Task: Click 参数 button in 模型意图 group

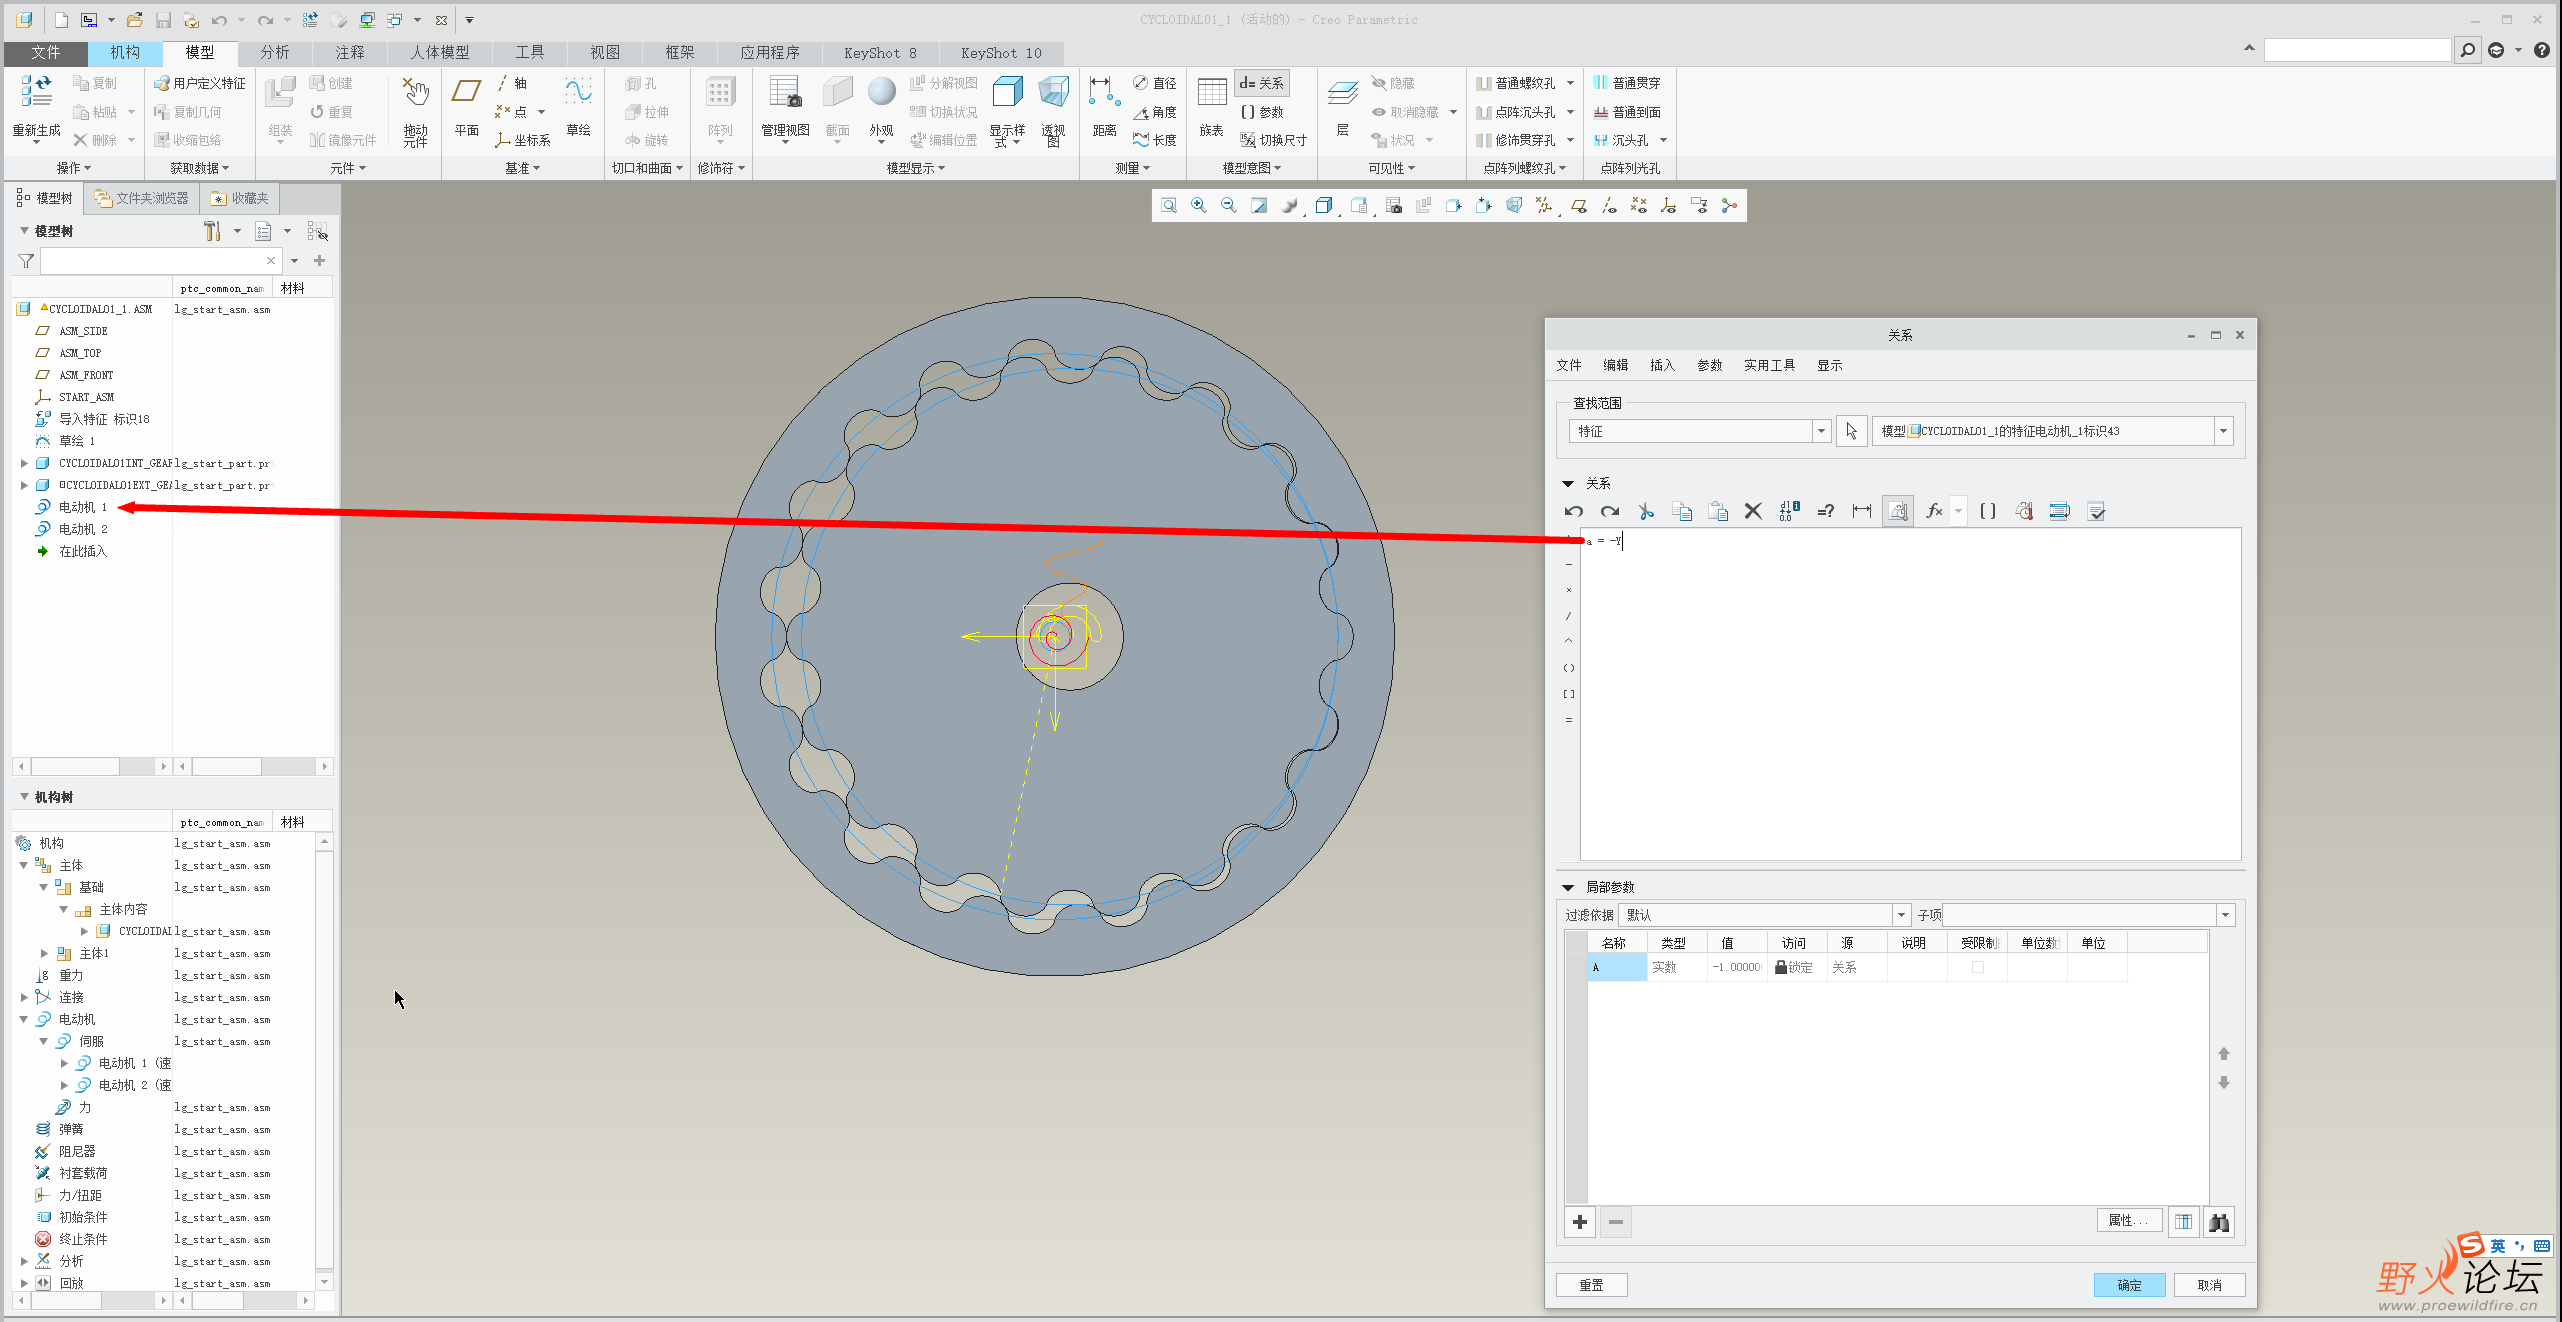Action: tap(1262, 112)
